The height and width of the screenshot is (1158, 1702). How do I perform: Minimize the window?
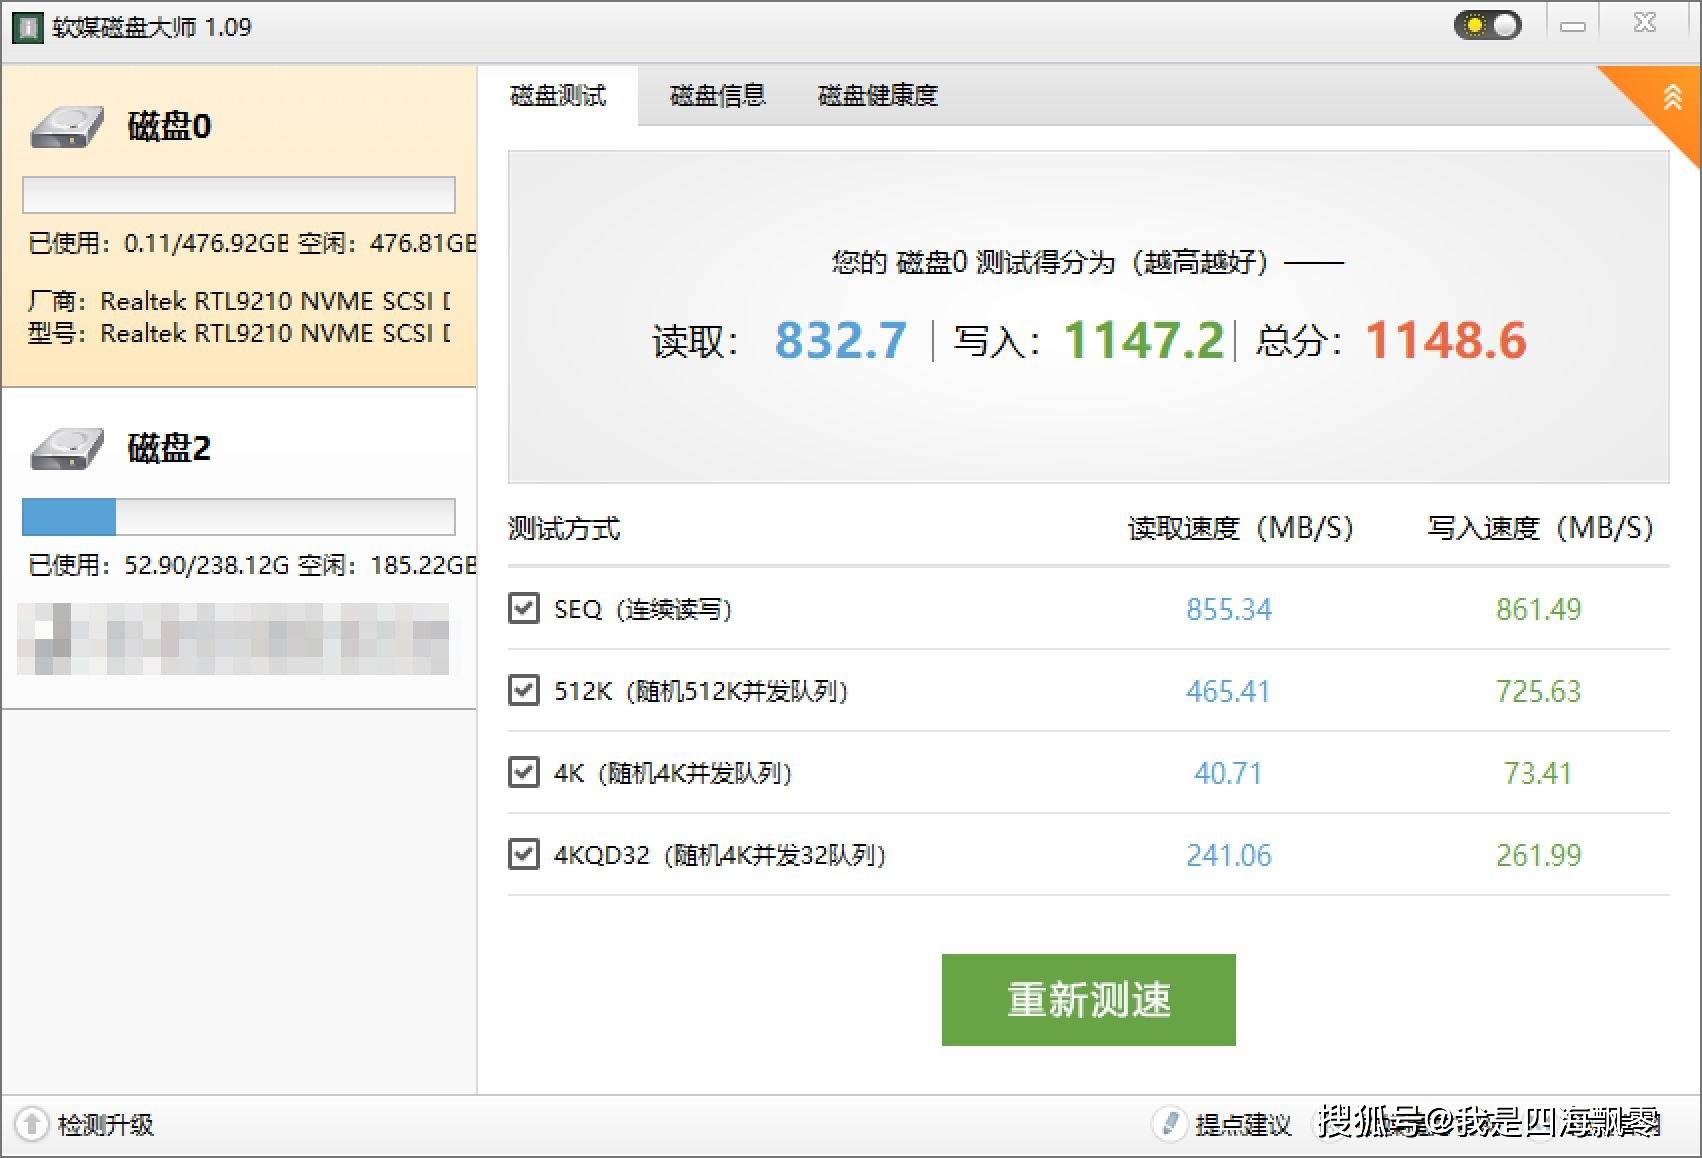1573,26
